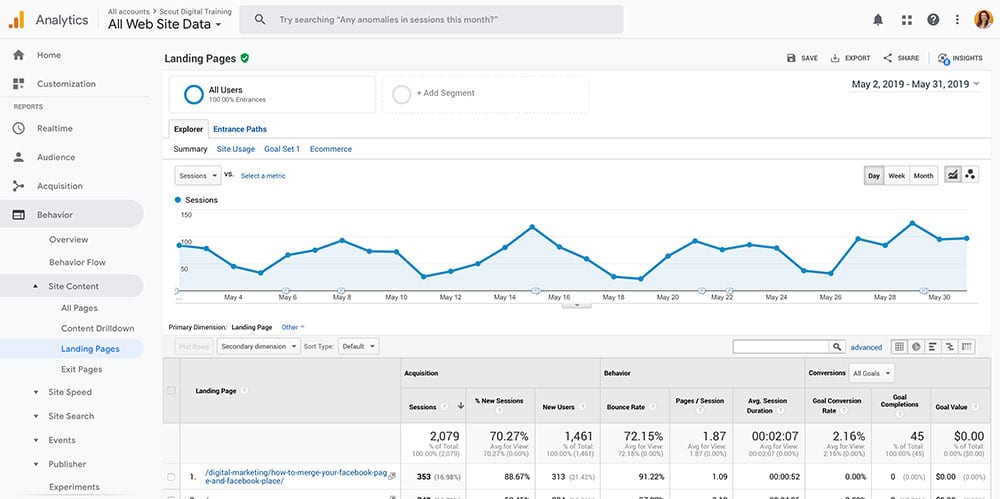Switch the graph to Week granularity

coord(897,175)
